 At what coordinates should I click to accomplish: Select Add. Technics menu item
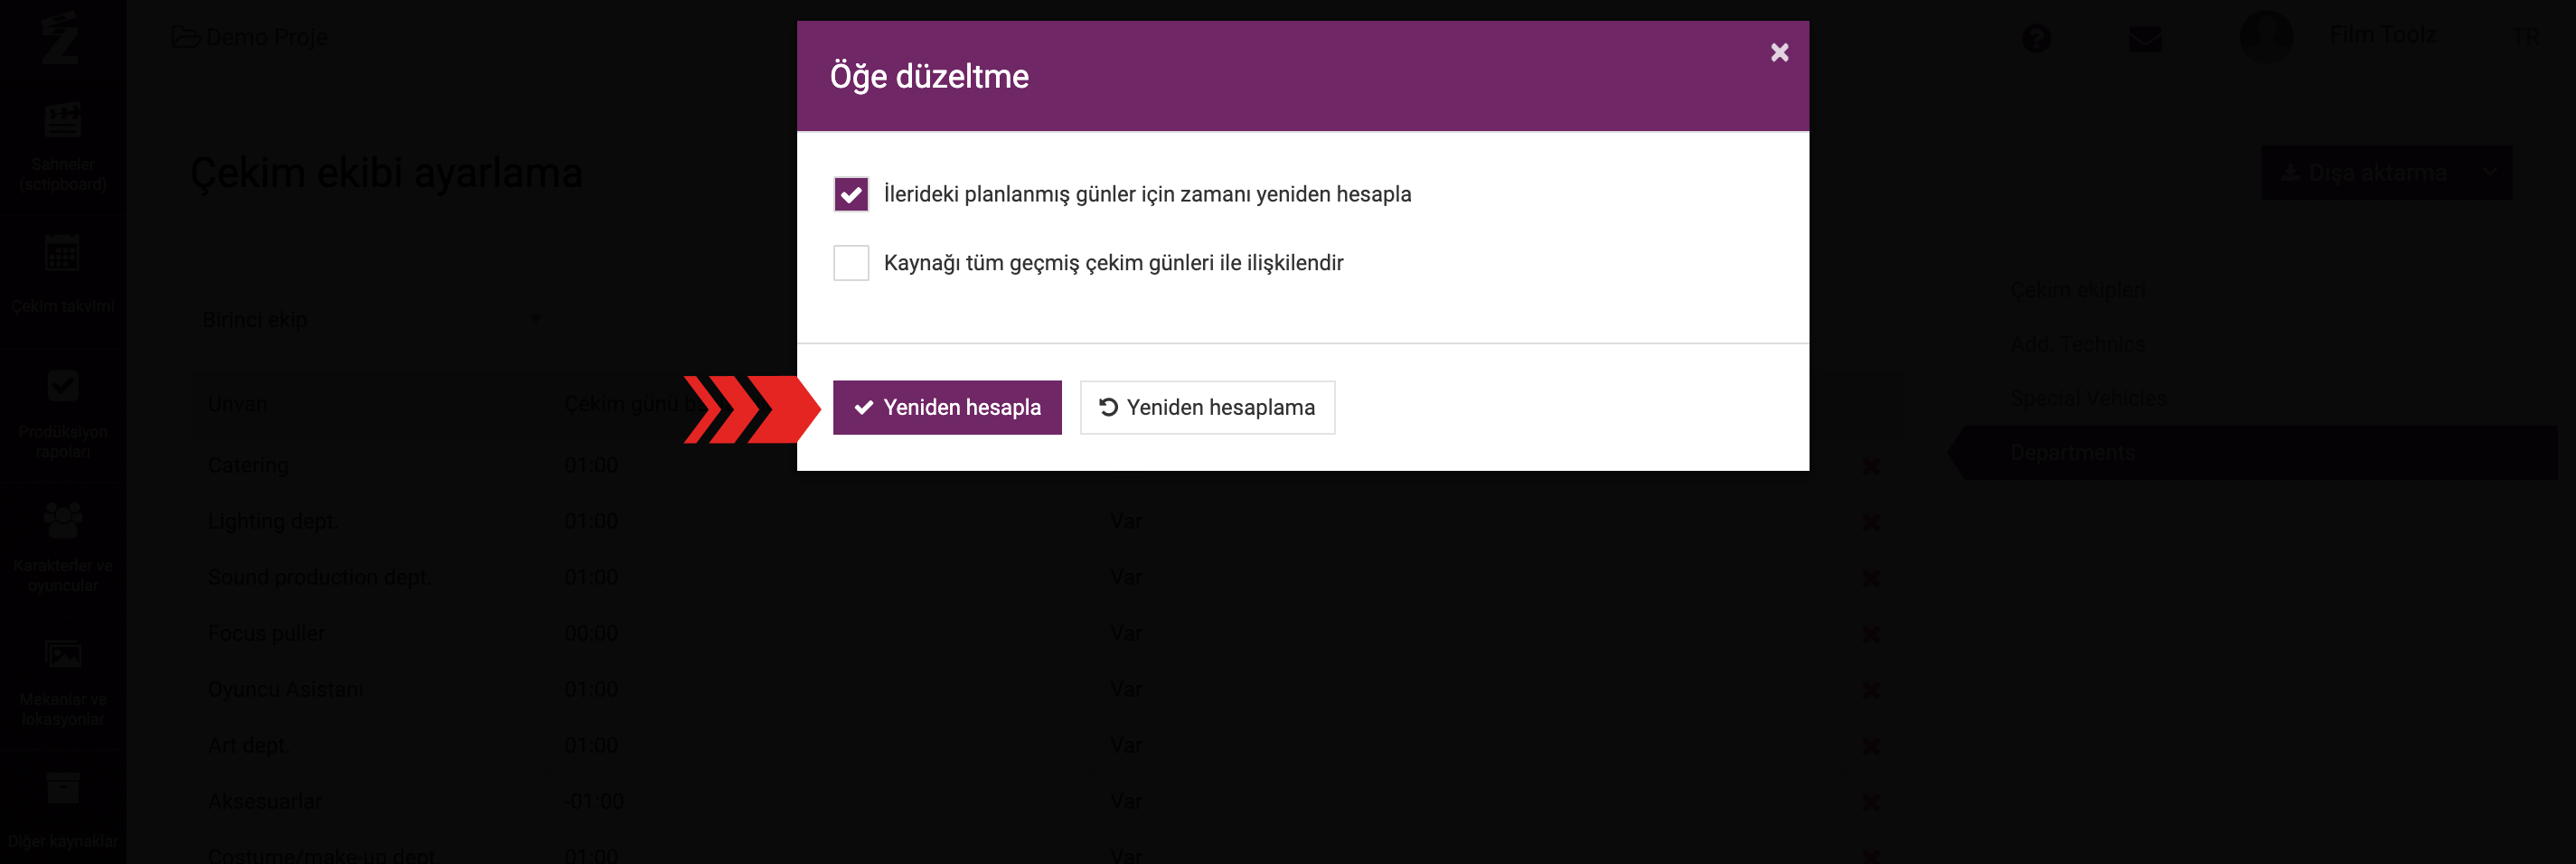click(x=2077, y=344)
